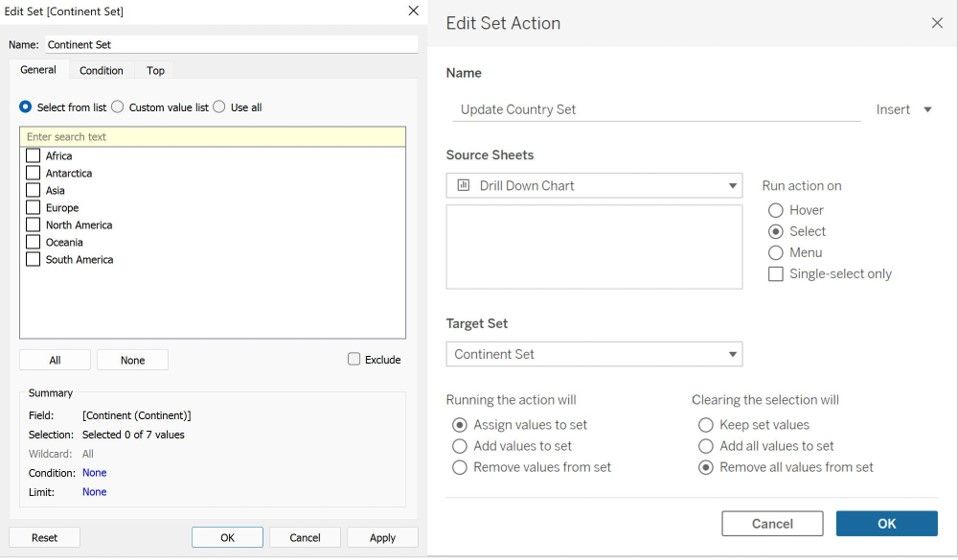Choose Add values to set
Screen dimensions: 958x560
click(x=460, y=446)
